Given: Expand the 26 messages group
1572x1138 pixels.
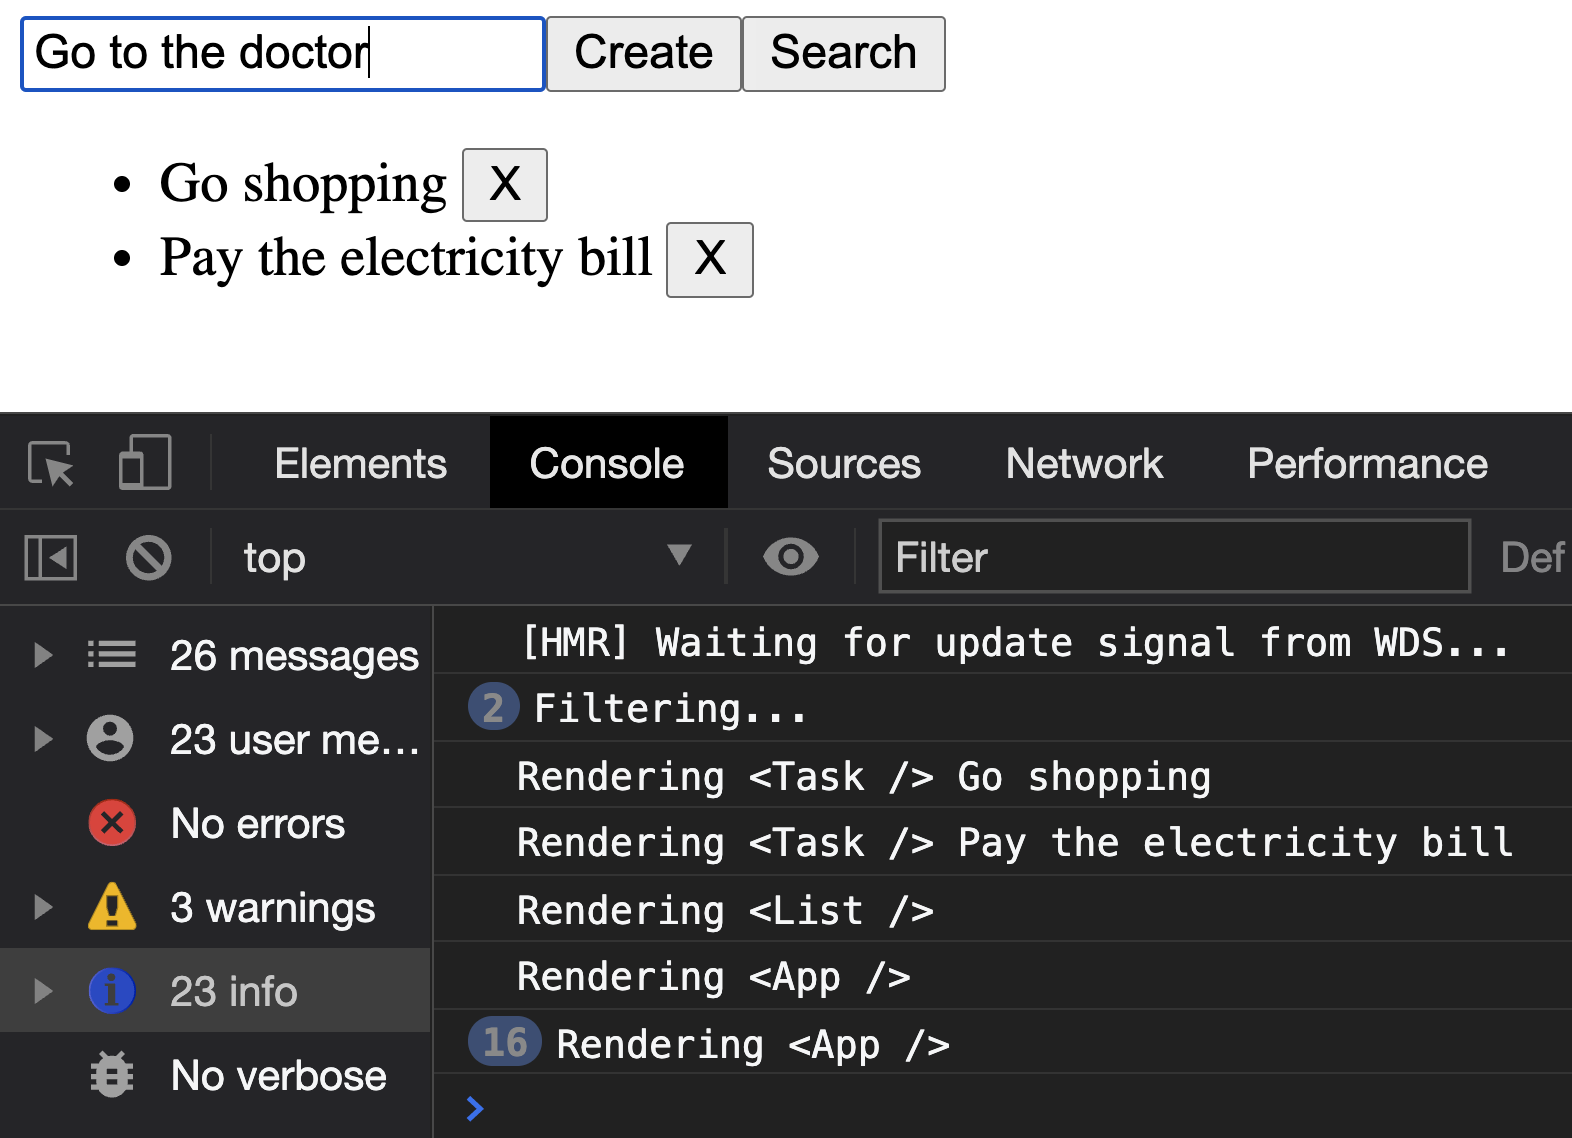Looking at the screenshot, I should 43,655.
